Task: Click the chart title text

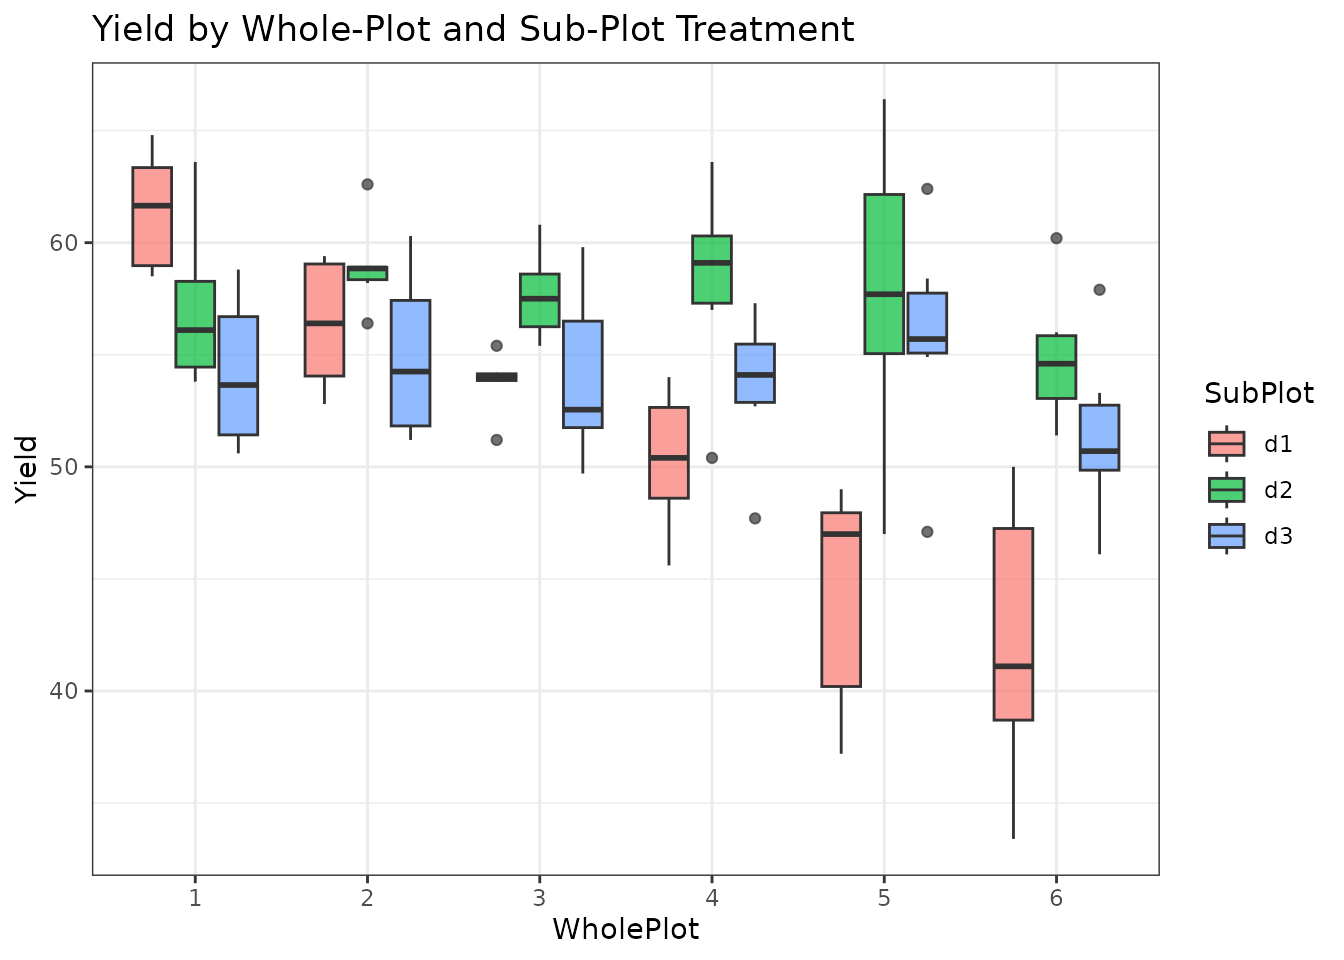Action: tap(473, 30)
